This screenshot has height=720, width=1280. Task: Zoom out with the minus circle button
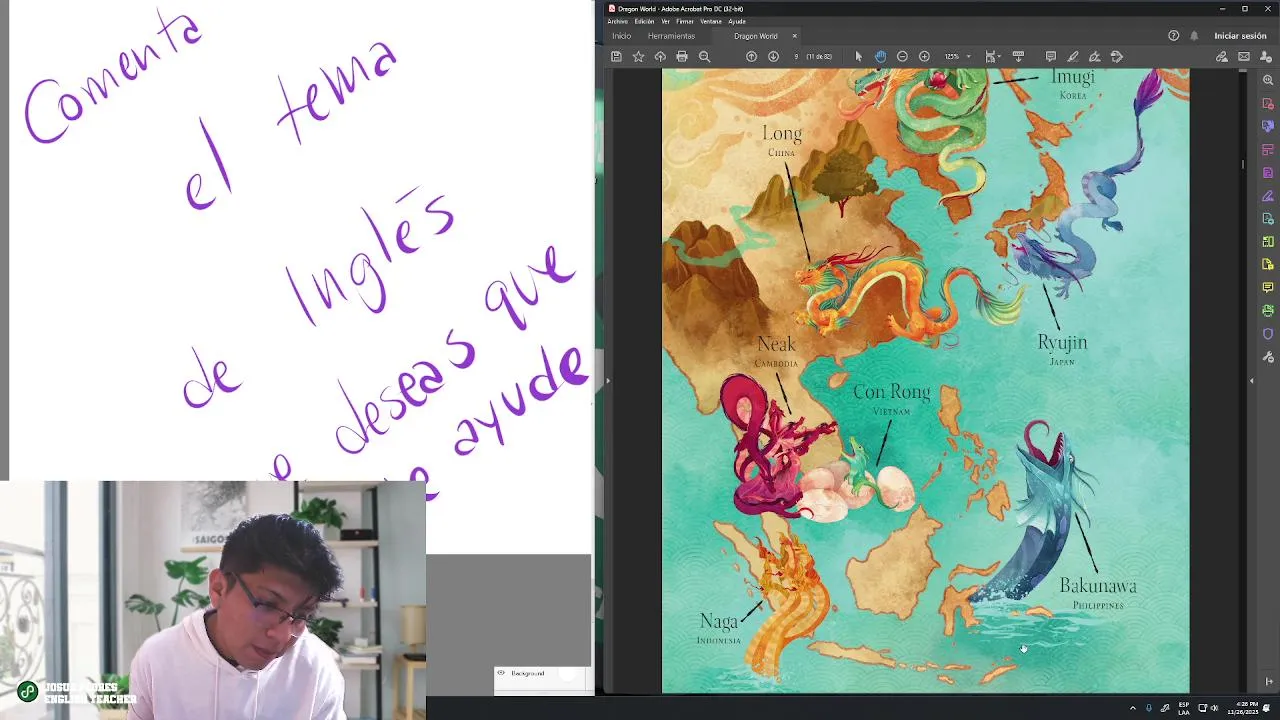click(x=902, y=57)
